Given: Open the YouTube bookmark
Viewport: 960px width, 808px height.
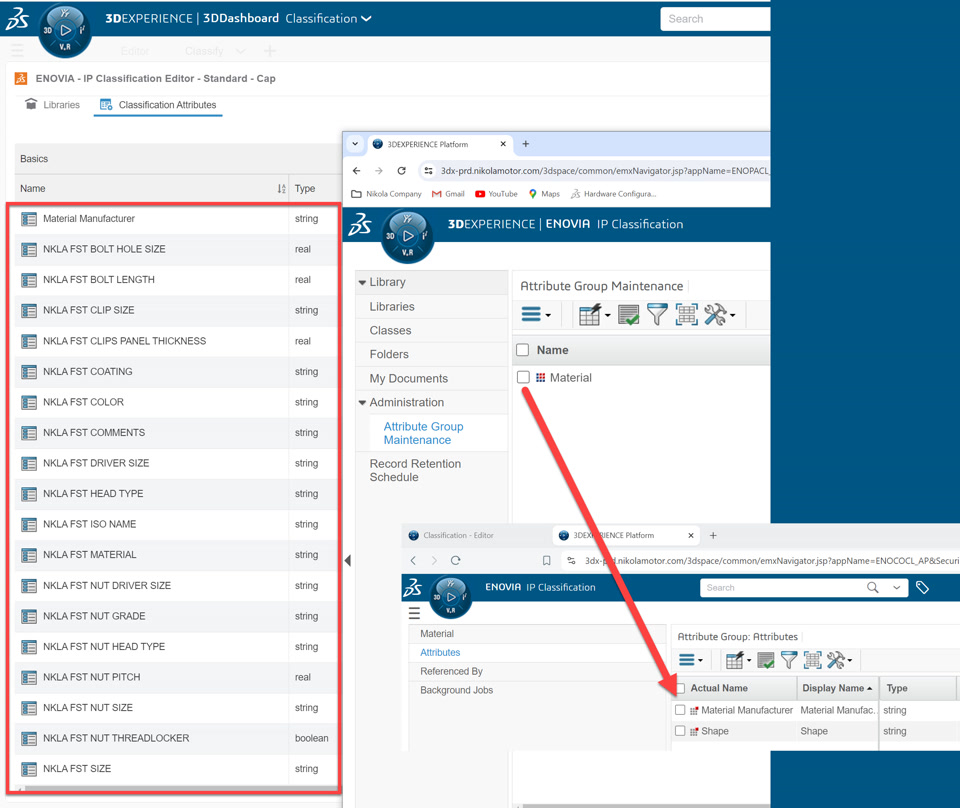Looking at the screenshot, I should coord(497,194).
